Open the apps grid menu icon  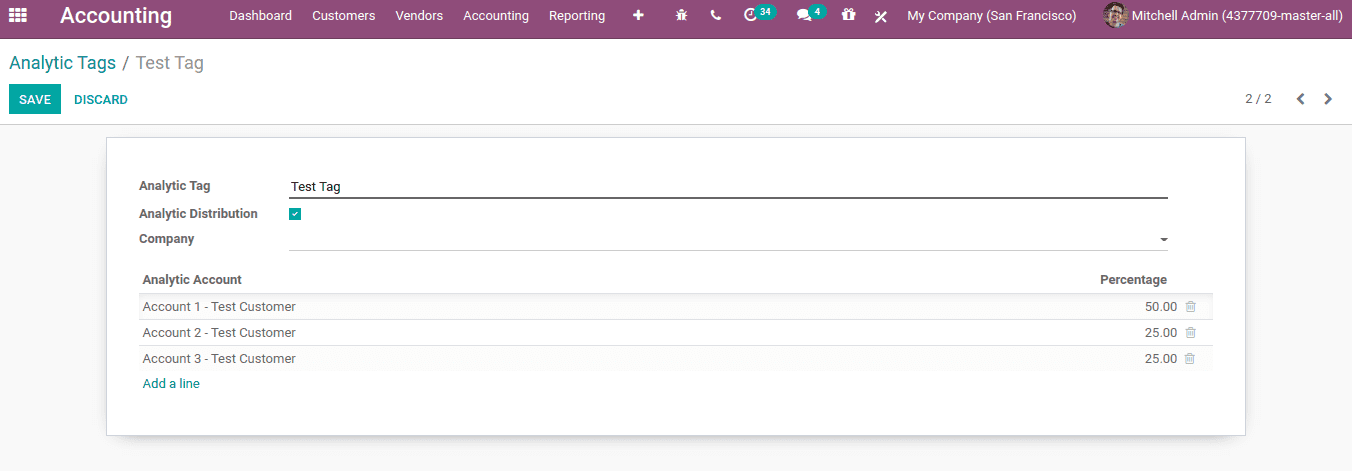(18, 16)
